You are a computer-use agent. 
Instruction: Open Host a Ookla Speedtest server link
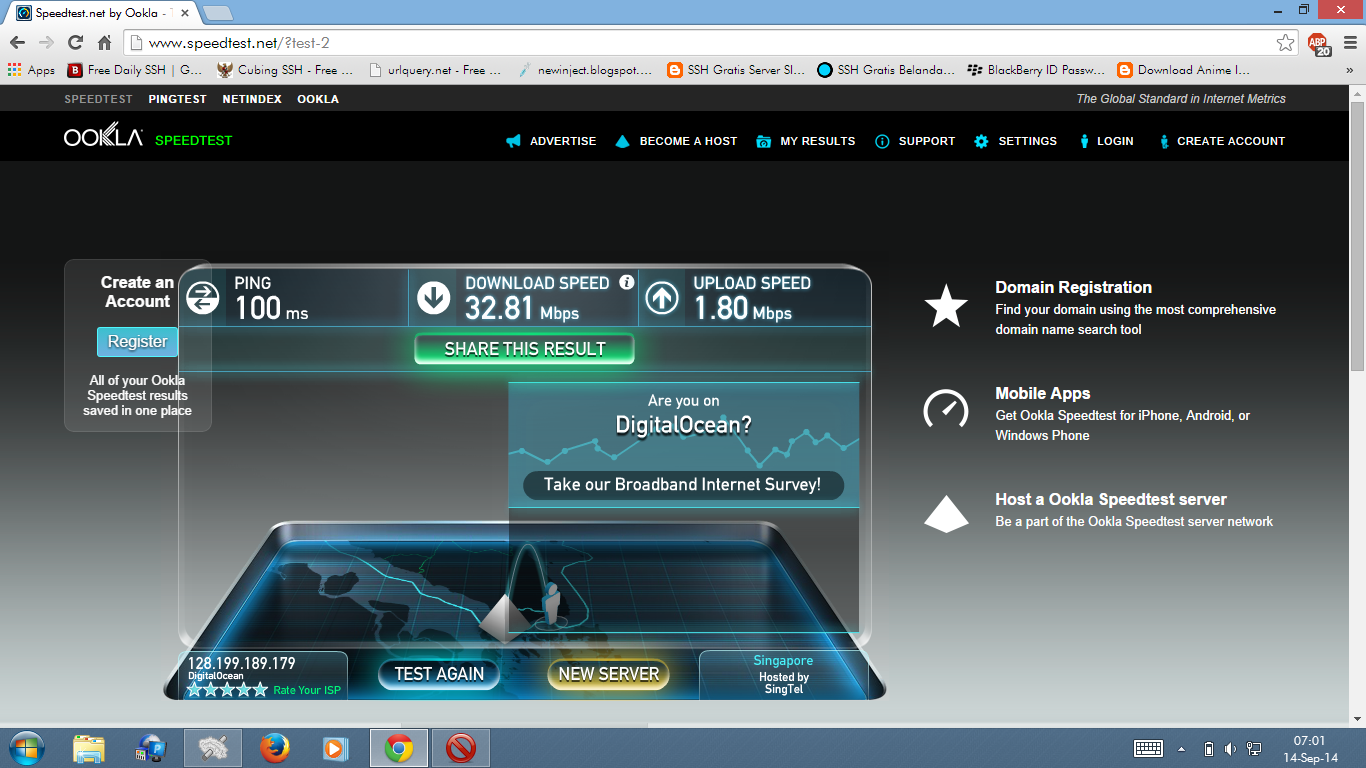coord(1111,499)
